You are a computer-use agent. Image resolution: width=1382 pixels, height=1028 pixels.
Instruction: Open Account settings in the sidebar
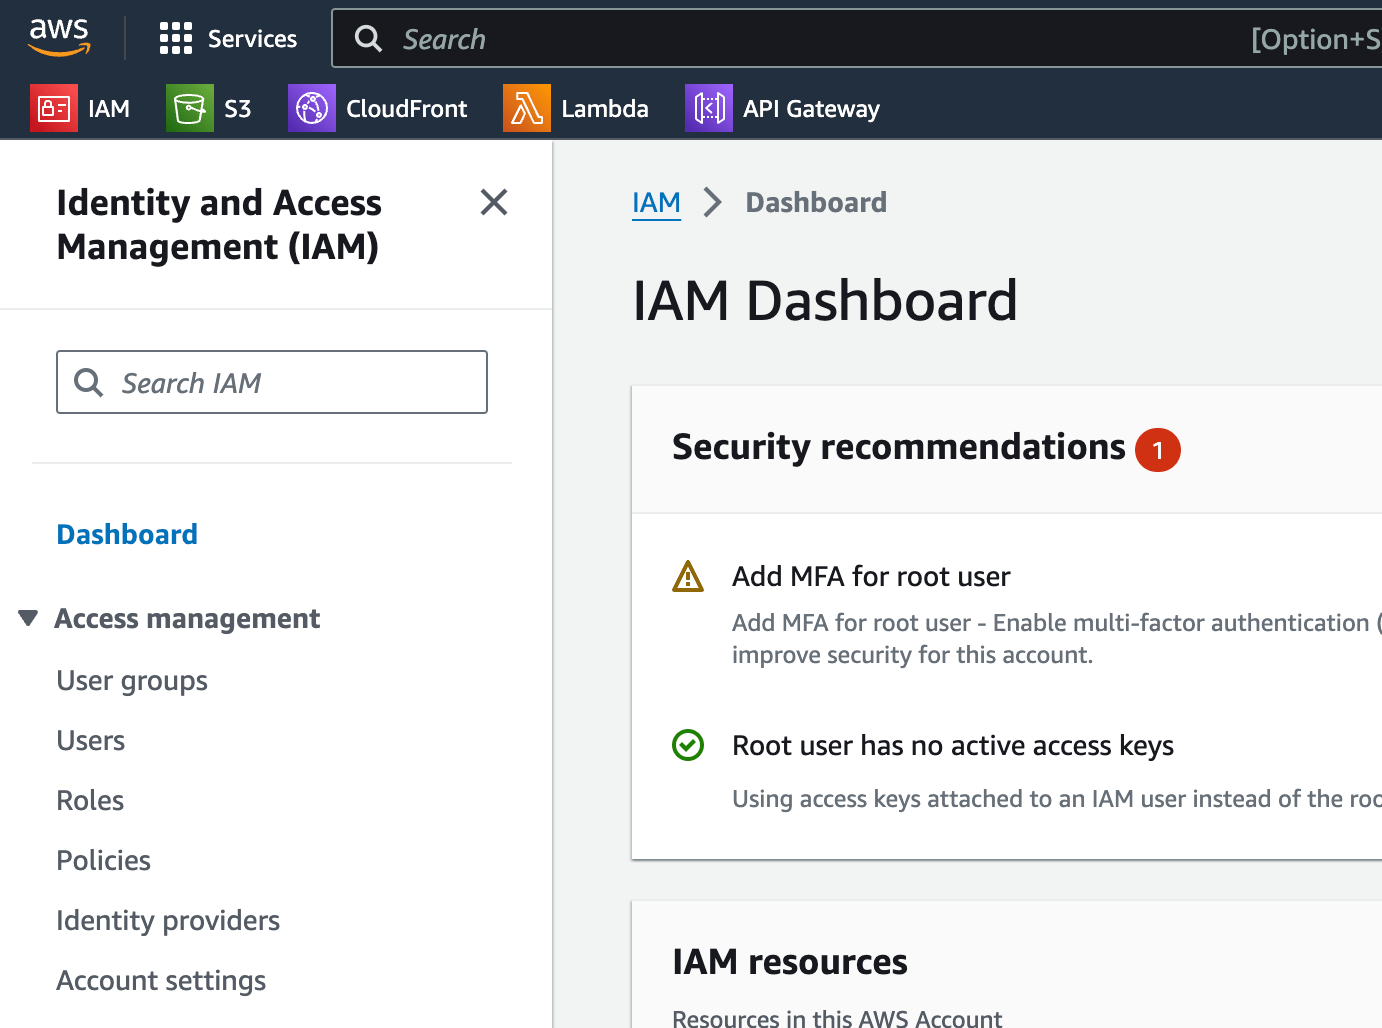pos(161,981)
